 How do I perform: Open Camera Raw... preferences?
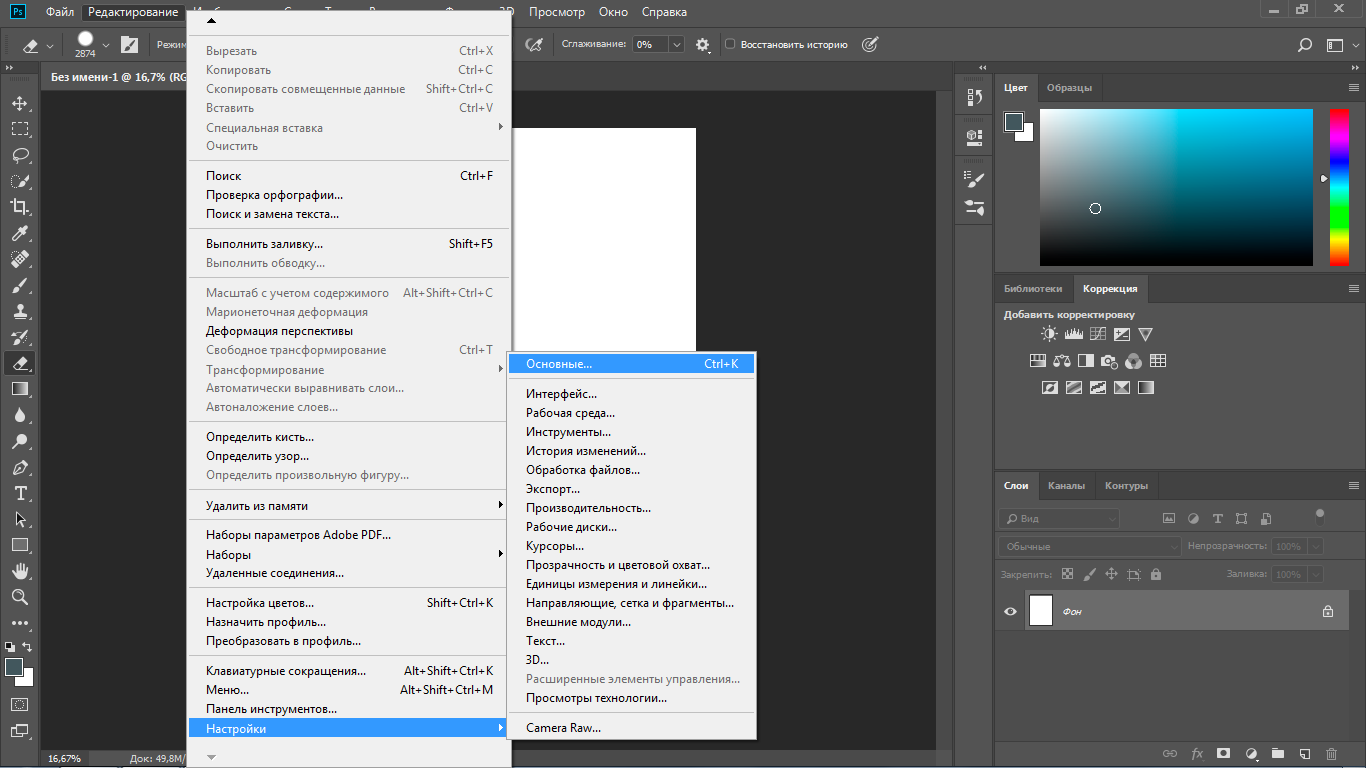coord(631,728)
